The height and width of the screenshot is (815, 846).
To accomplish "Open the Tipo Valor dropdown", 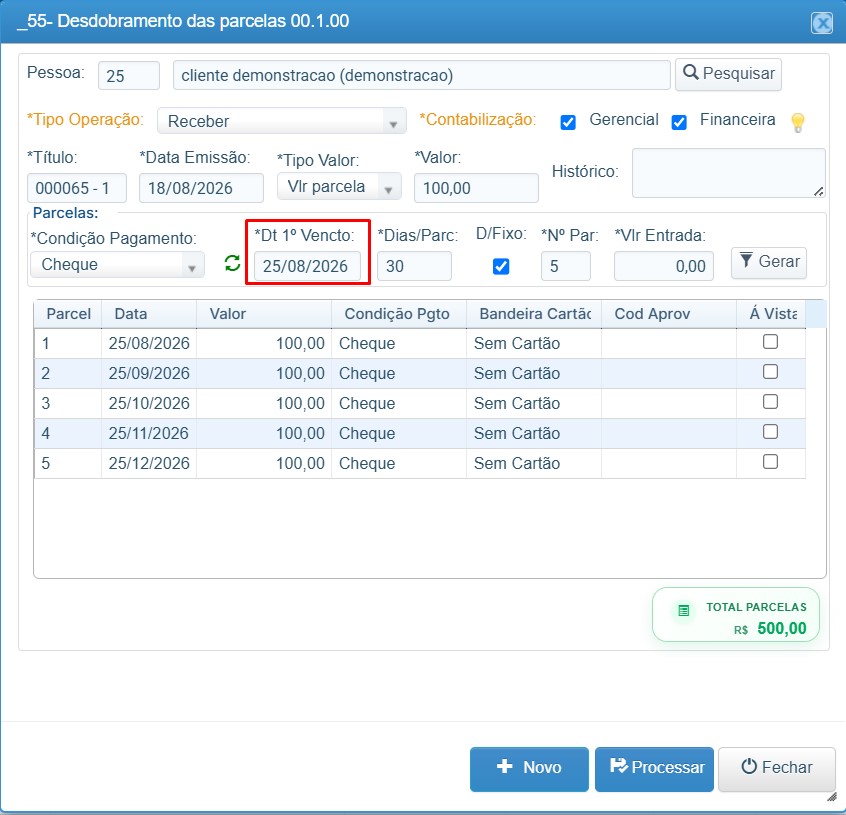I will (339, 187).
